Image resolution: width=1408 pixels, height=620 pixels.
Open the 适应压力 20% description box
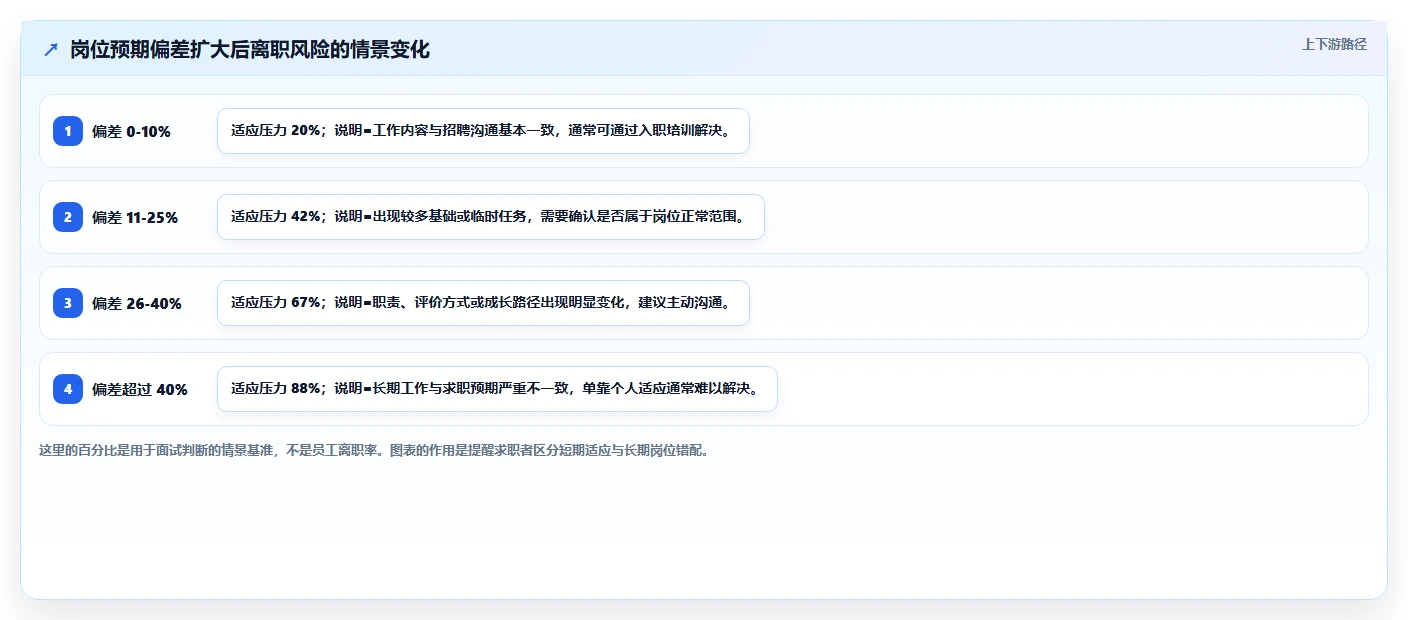483,131
